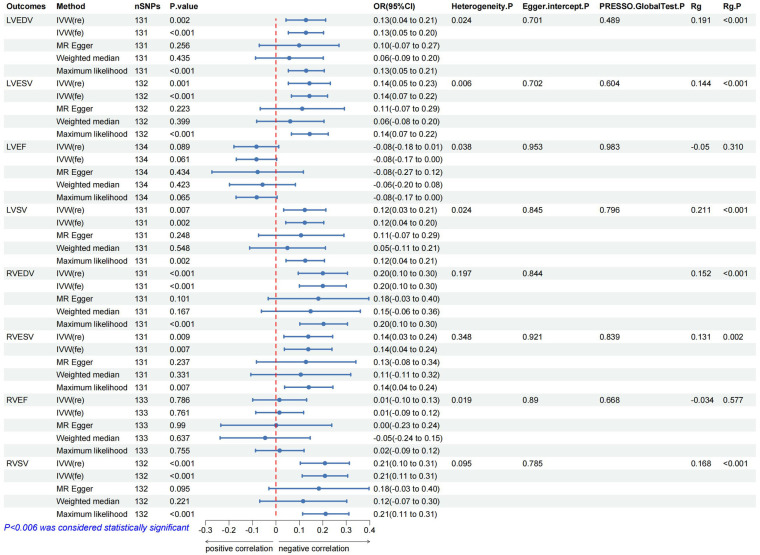Click the -0.3 tick on the axis
This screenshot has height=555, width=760.
[x=206, y=530]
